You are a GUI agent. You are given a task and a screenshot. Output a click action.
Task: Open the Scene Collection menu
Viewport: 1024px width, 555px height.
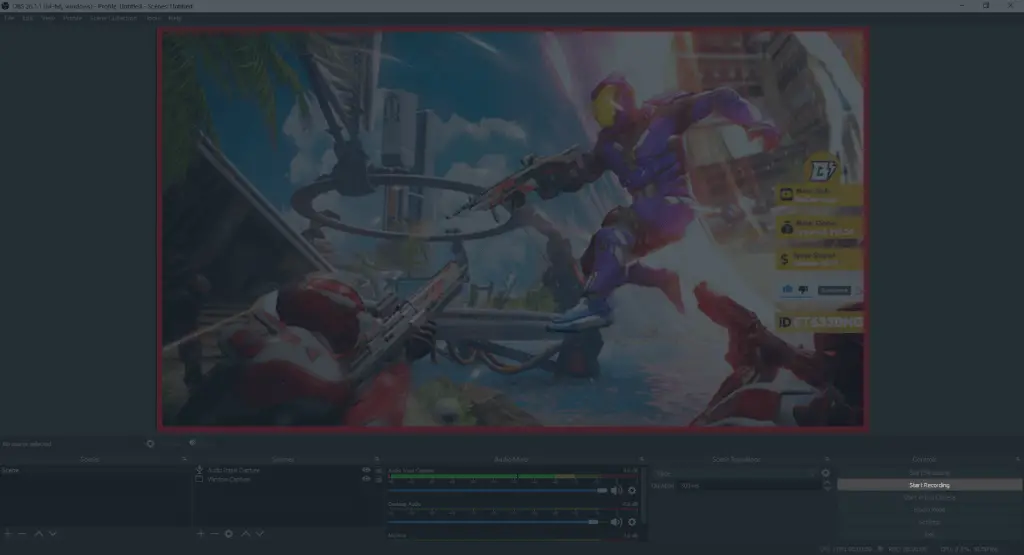pyautogui.click(x=114, y=18)
